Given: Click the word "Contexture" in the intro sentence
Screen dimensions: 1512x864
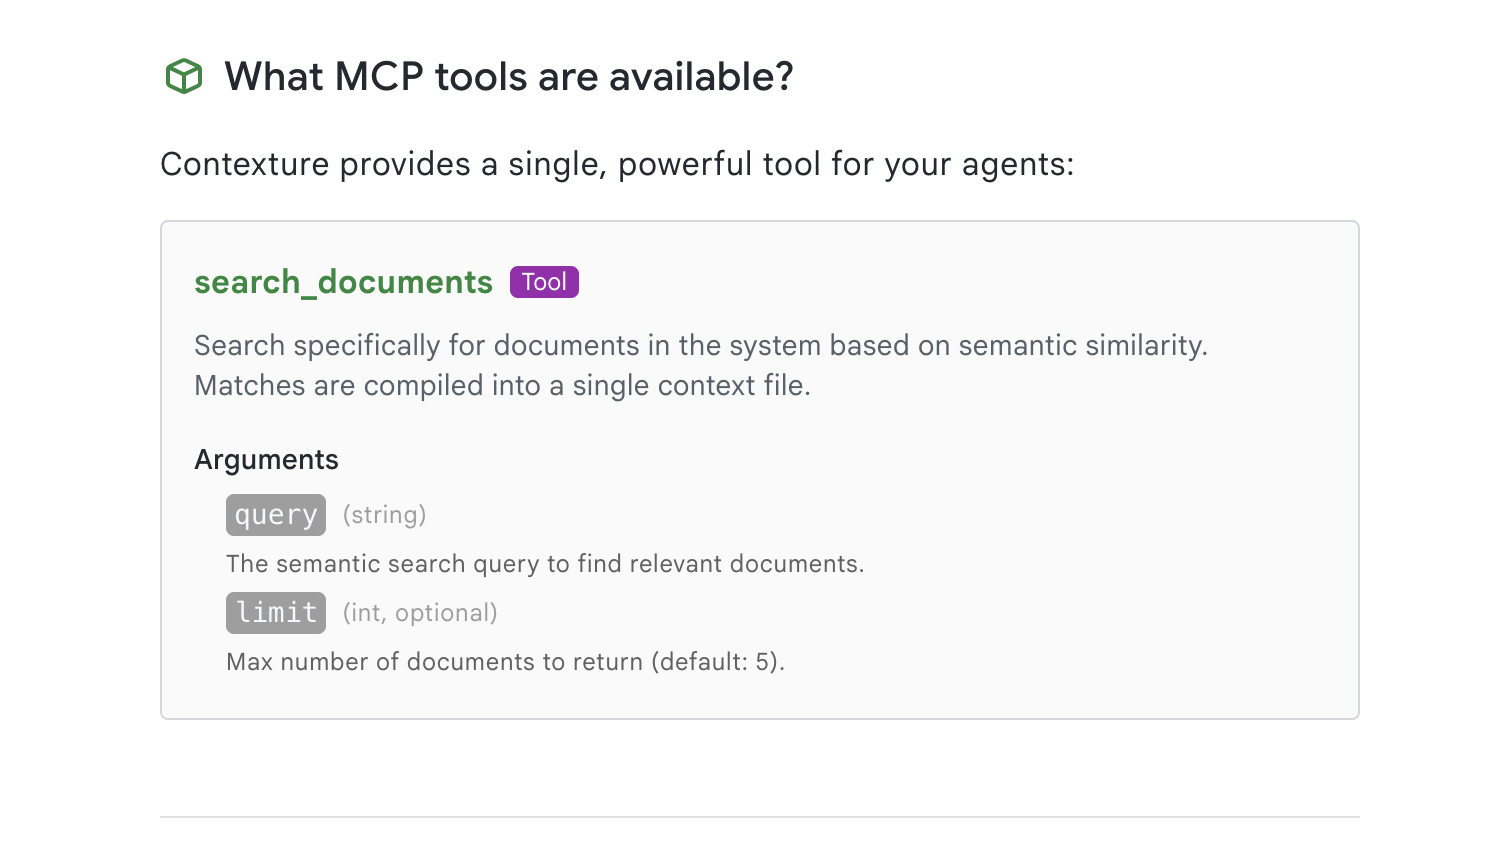Looking at the screenshot, I should (245, 164).
